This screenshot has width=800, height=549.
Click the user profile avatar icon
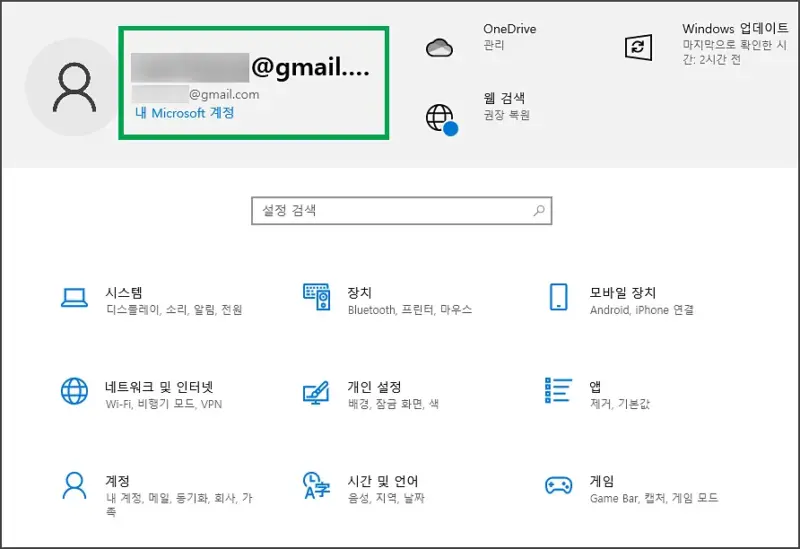point(74,87)
